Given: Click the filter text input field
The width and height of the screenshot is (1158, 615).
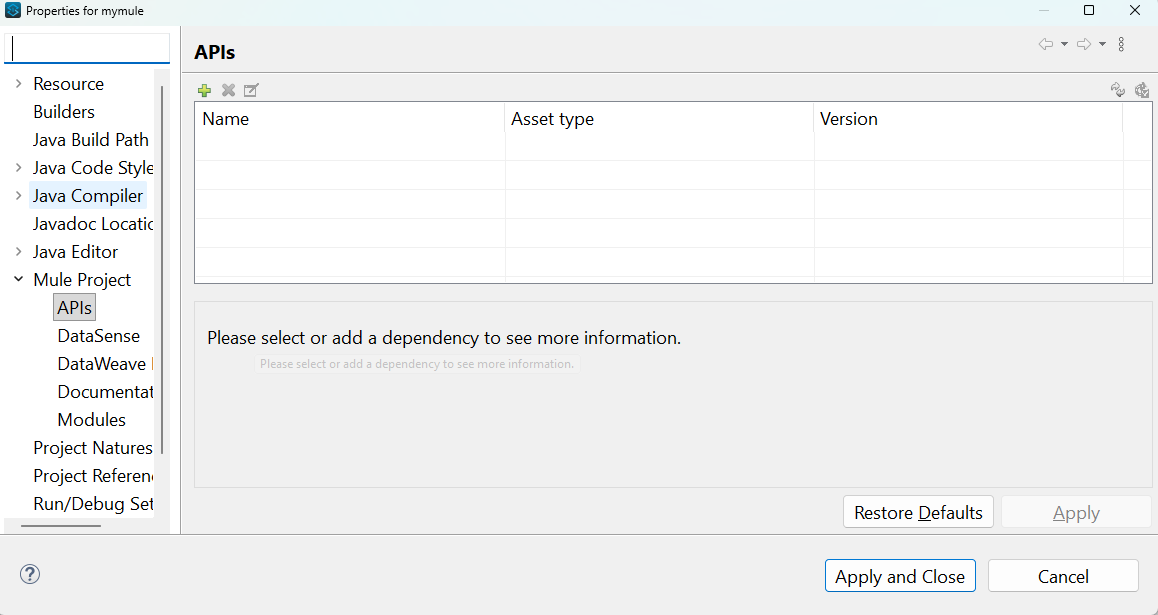Looking at the screenshot, I should [88, 49].
